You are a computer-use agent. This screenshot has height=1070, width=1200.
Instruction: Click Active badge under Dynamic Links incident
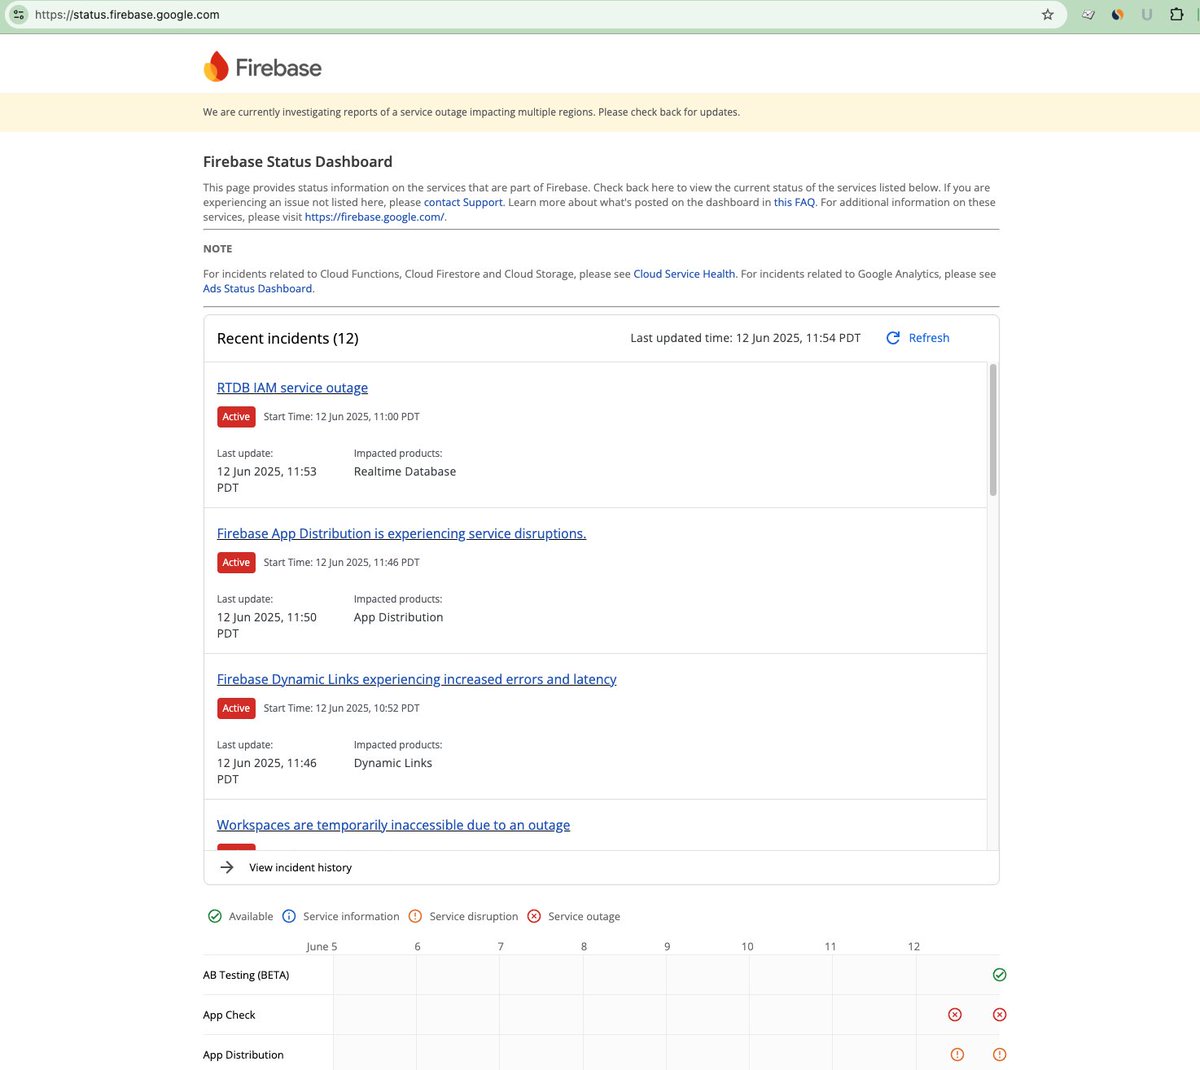point(236,709)
